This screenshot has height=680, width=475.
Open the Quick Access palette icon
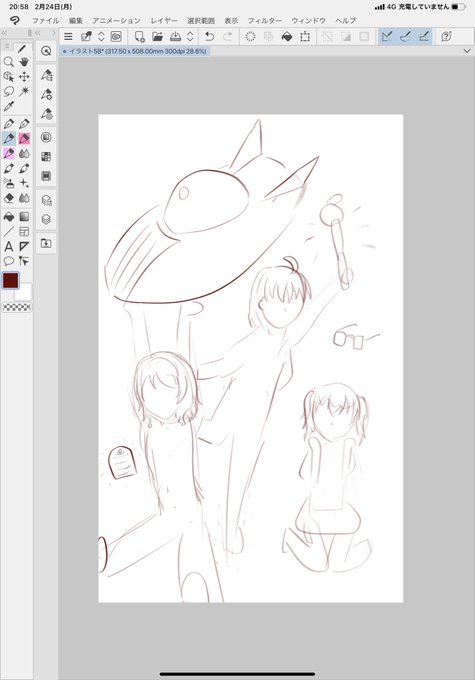tap(46, 51)
